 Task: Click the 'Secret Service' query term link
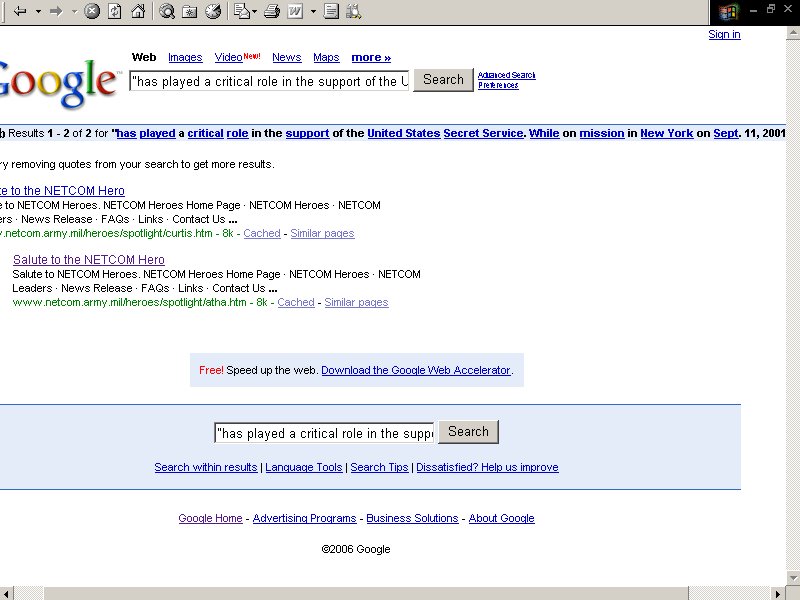pyautogui.click(x=483, y=134)
